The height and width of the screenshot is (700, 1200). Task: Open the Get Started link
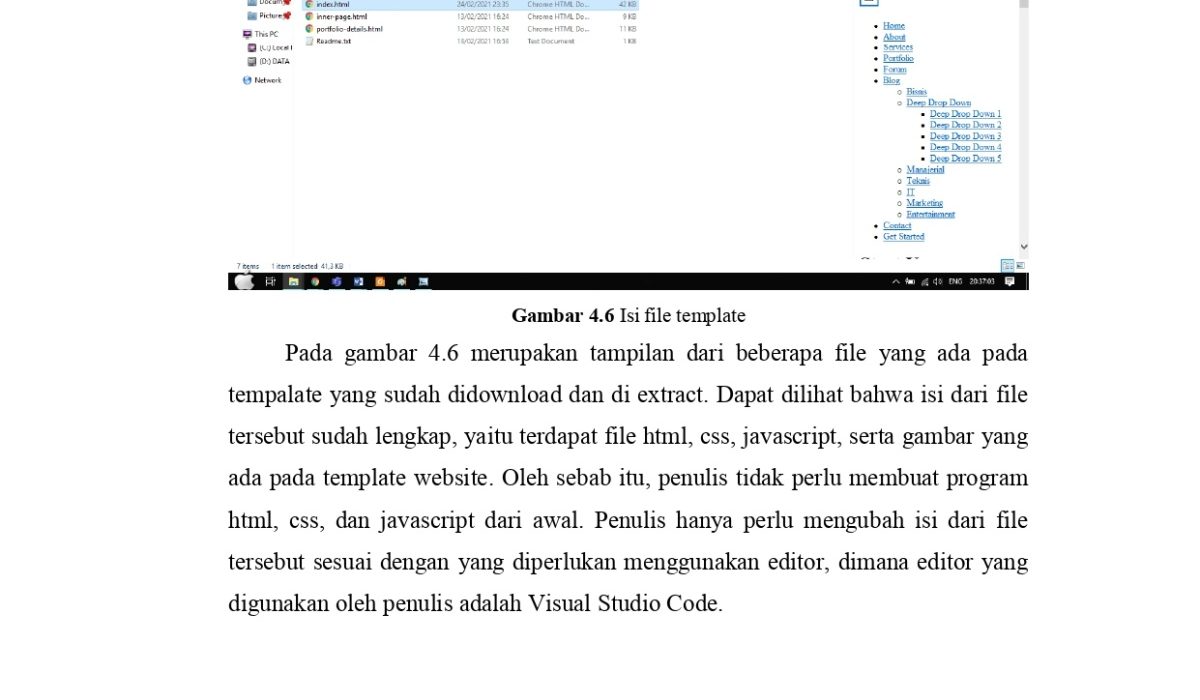(x=903, y=237)
